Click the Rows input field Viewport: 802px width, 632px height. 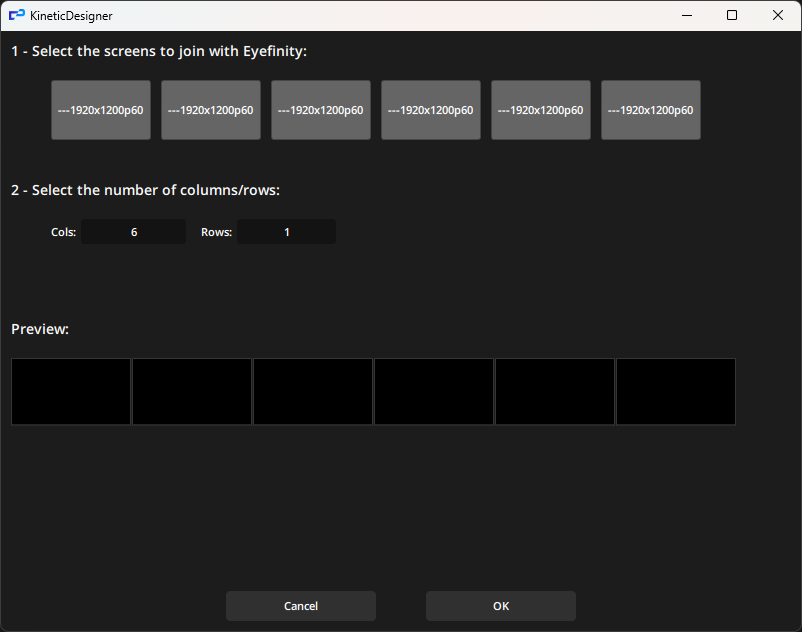pos(286,231)
